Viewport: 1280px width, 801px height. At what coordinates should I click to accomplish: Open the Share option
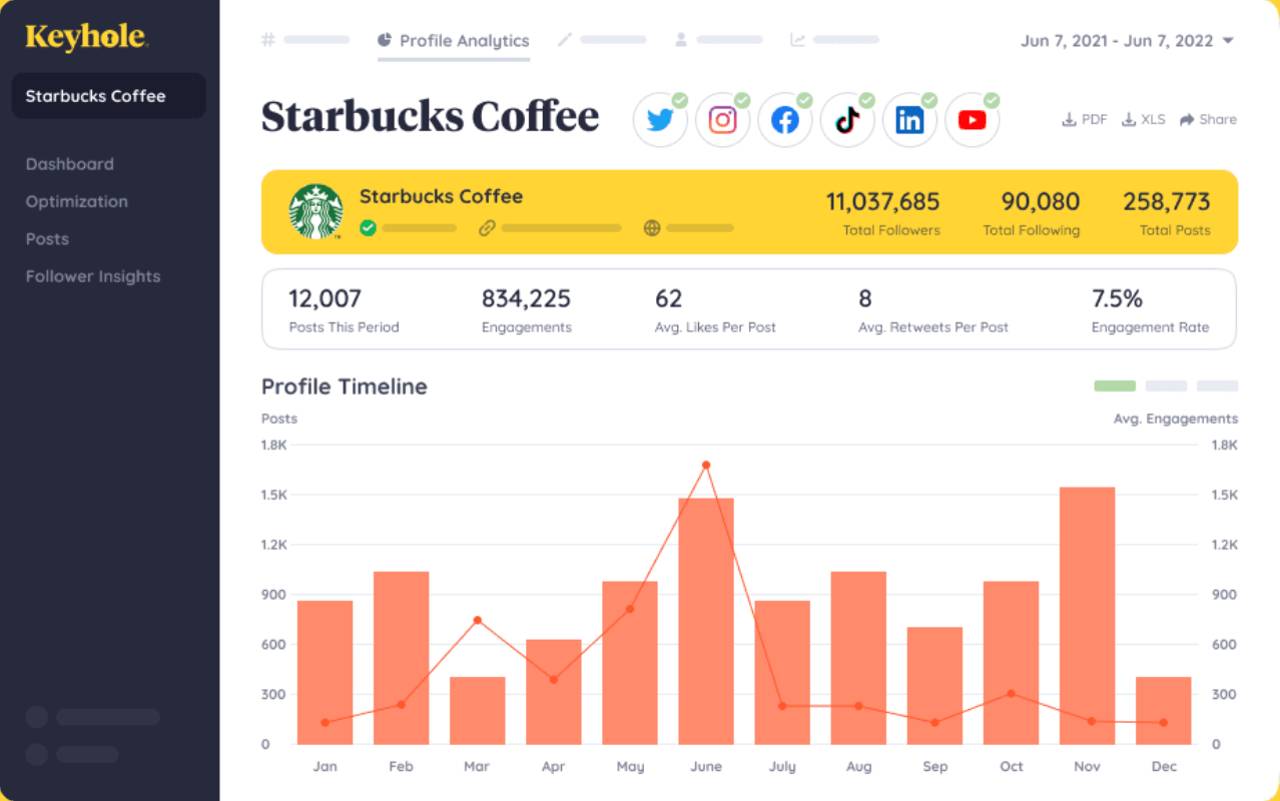pyautogui.click(x=1208, y=119)
